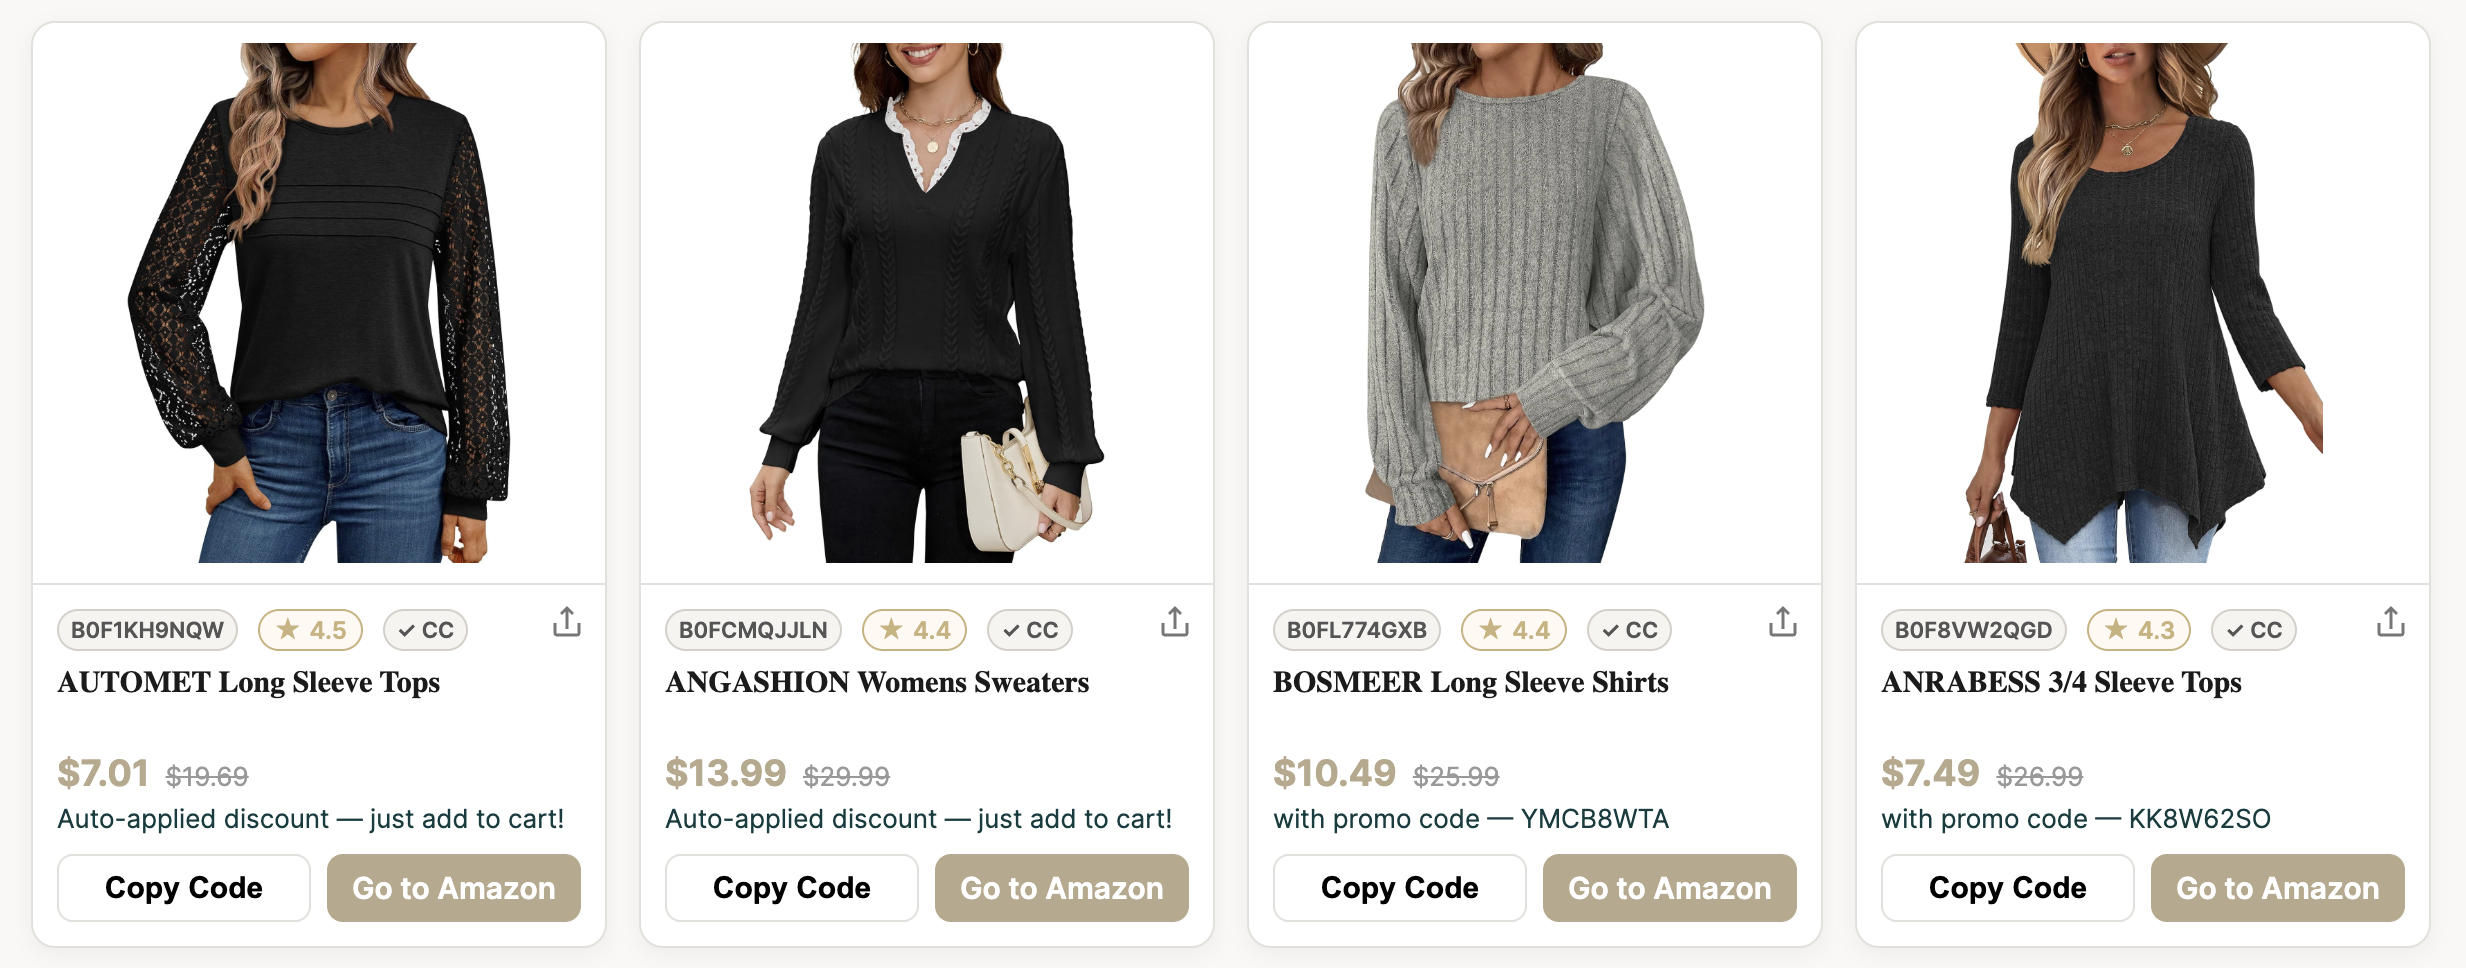
Task: Copy code for ANGASHION Womens Sweaters
Action: [792, 888]
